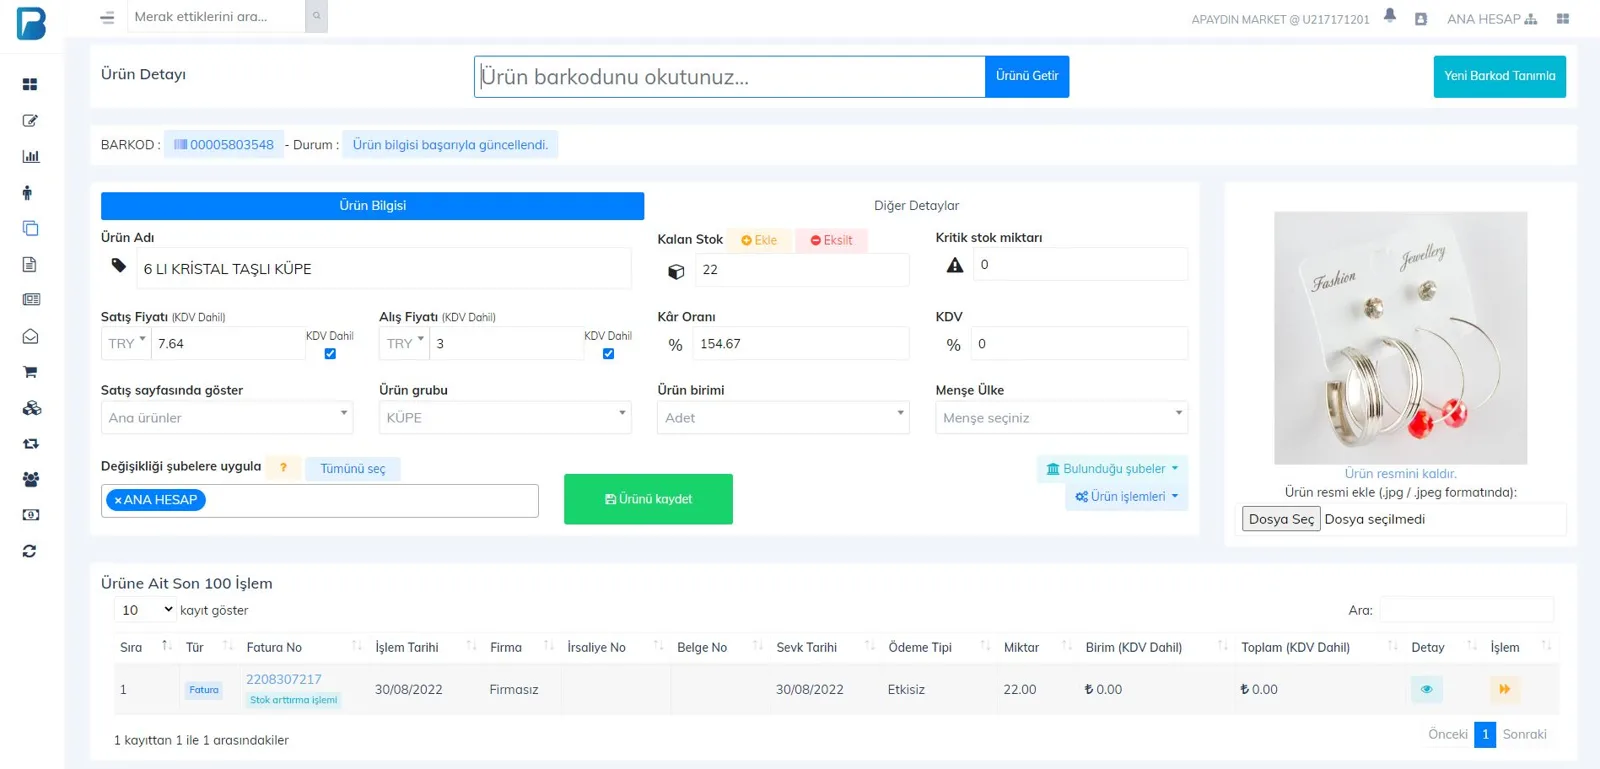Click the search magnifier beside the tag search
The image size is (1600, 769).
[316, 16]
